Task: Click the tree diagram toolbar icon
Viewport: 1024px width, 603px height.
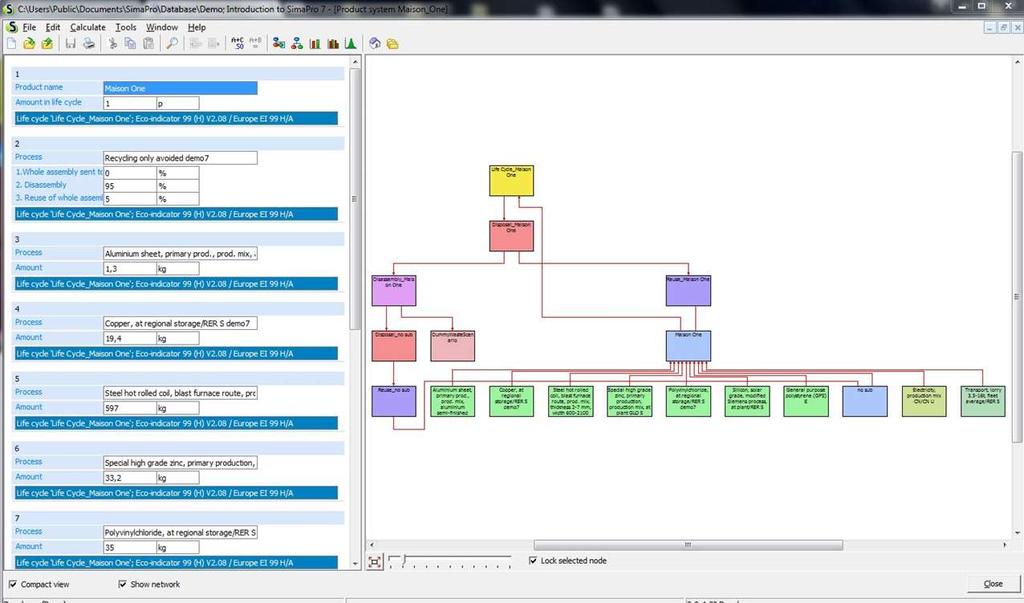Action: (297, 44)
